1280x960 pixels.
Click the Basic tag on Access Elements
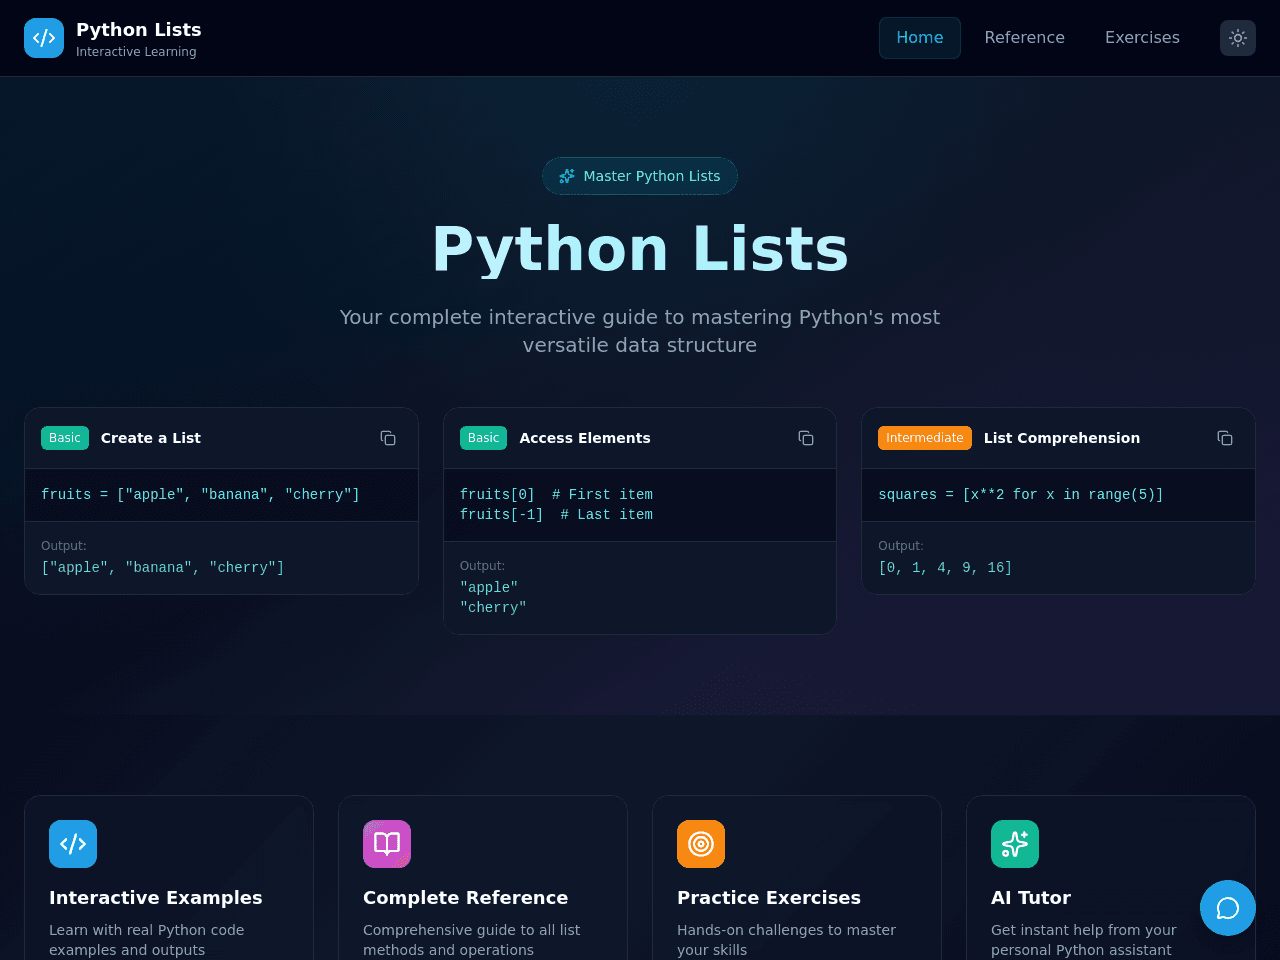click(483, 438)
